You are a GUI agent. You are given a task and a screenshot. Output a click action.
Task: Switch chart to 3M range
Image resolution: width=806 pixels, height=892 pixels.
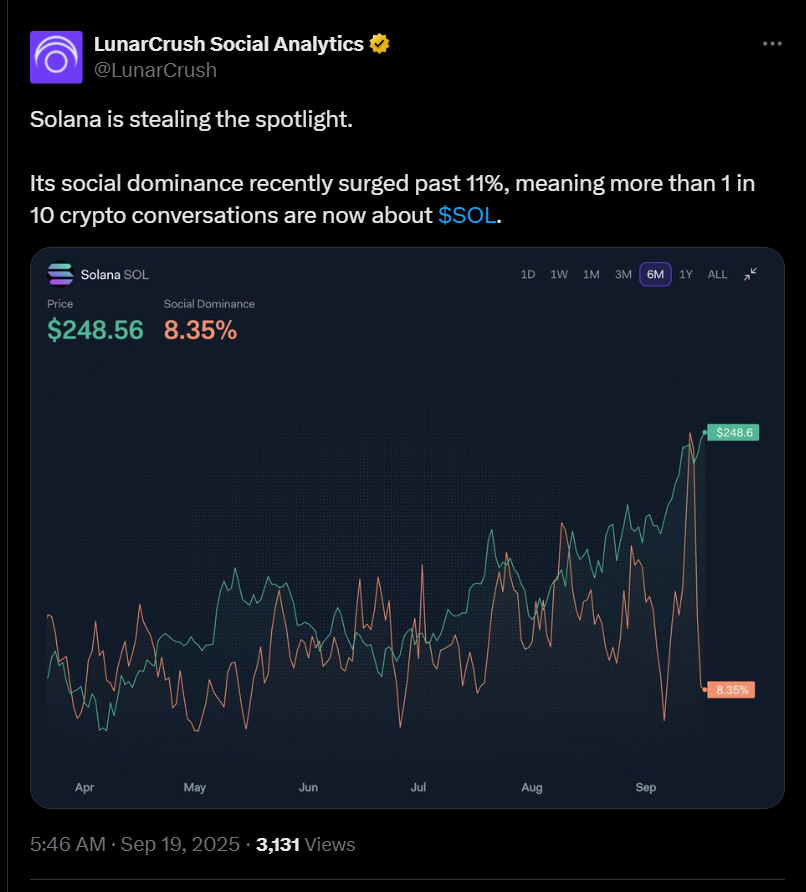tap(623, 274)
